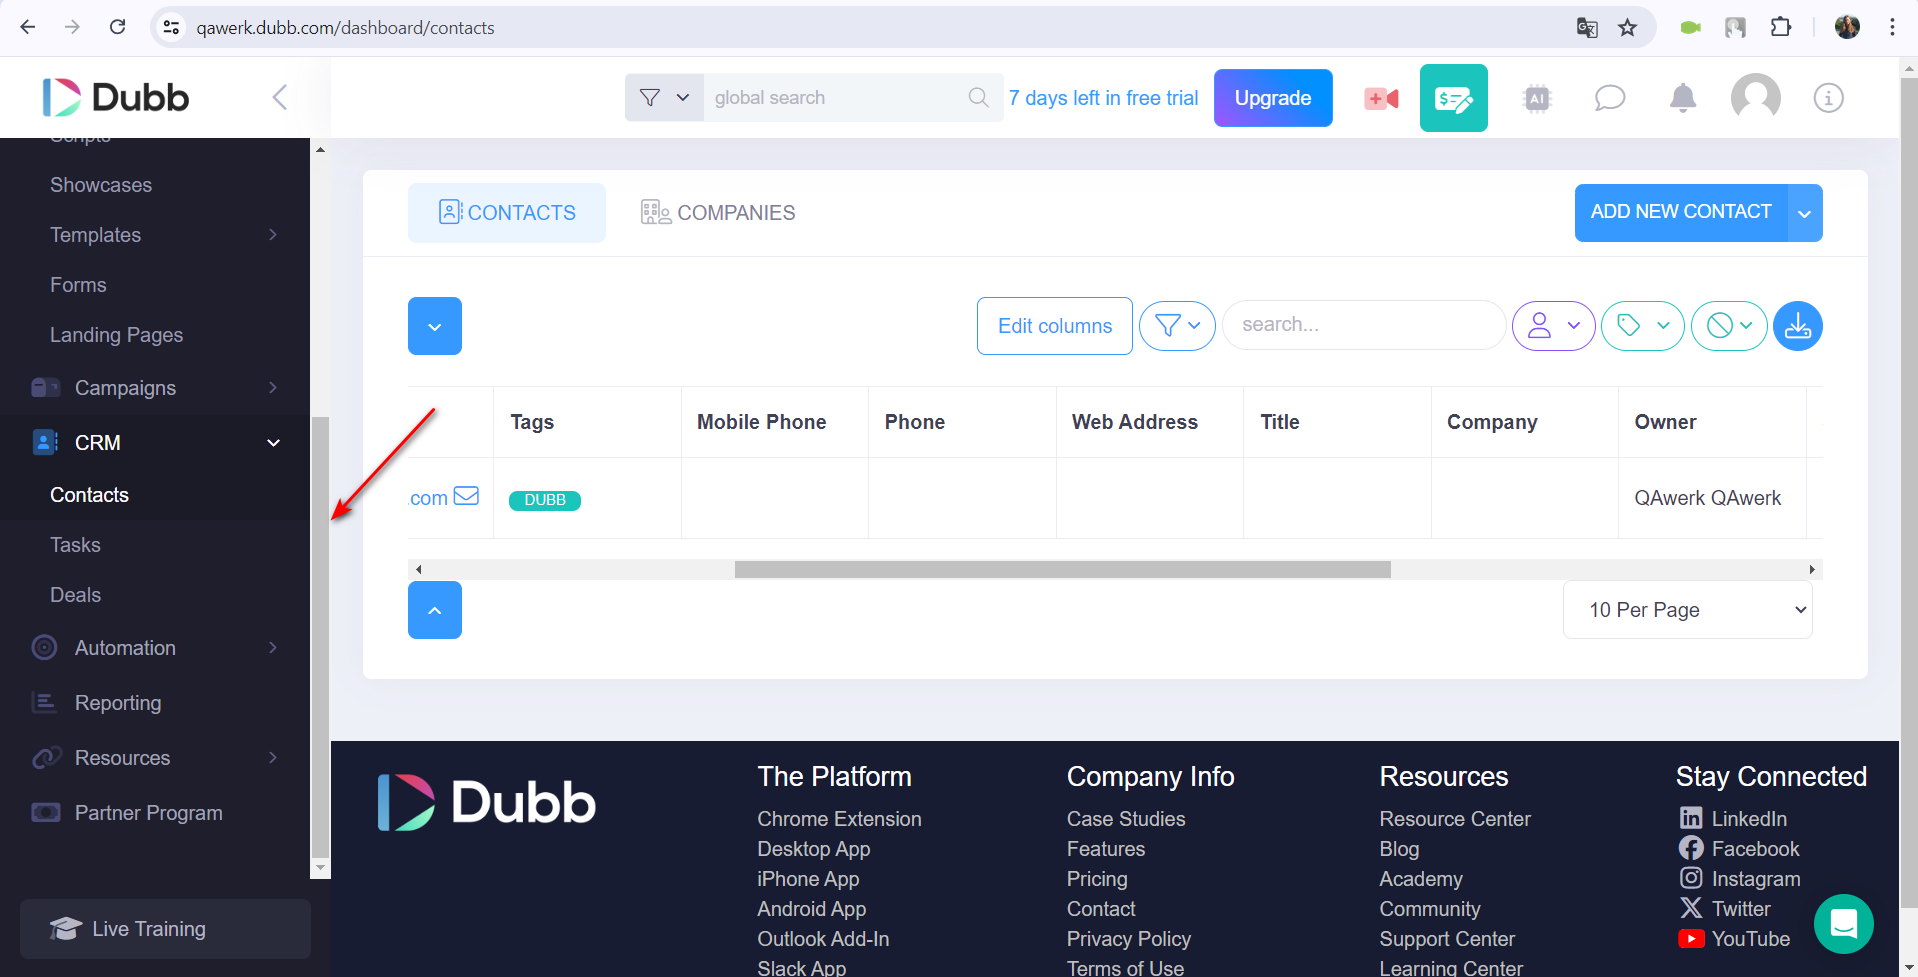1918x977 pixels.
Task: Open the Chrome Extension footer link
Action: pyautogui.click(x=839, y=819)
